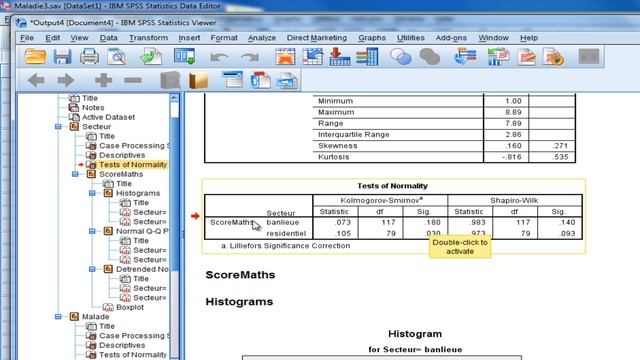The width and height of the screenshot is (640, 360).
Task: Click Data Editor window title Maladie3.sav
Action: [118, 6]
